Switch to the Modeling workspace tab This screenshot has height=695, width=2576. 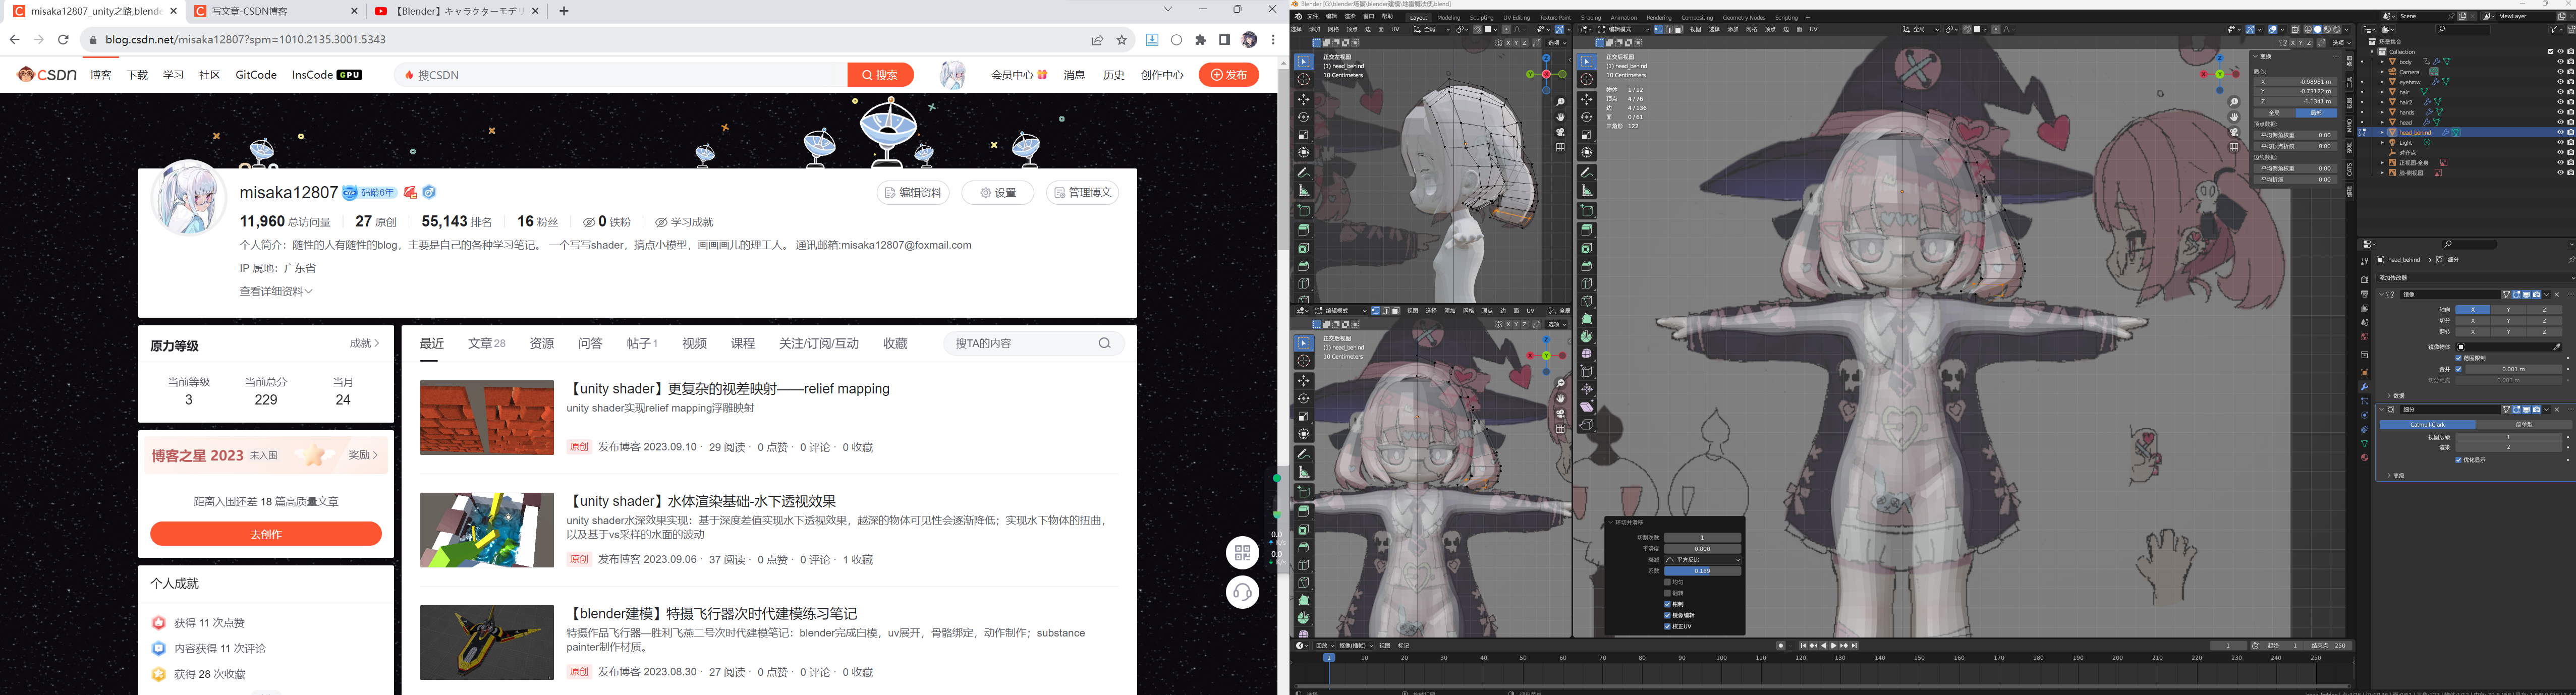pos(1449,18)
